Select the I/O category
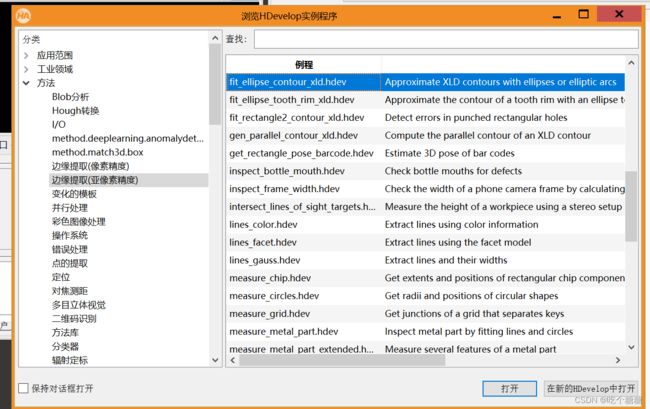 (58, 124)
